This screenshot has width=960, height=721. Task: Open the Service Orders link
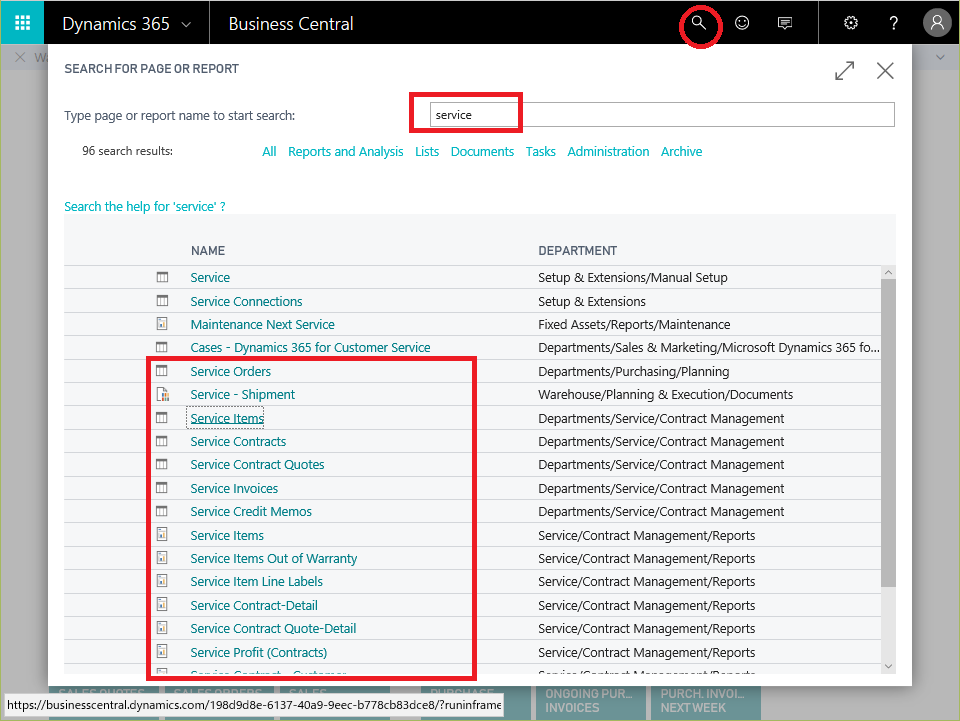coord(230,372)
